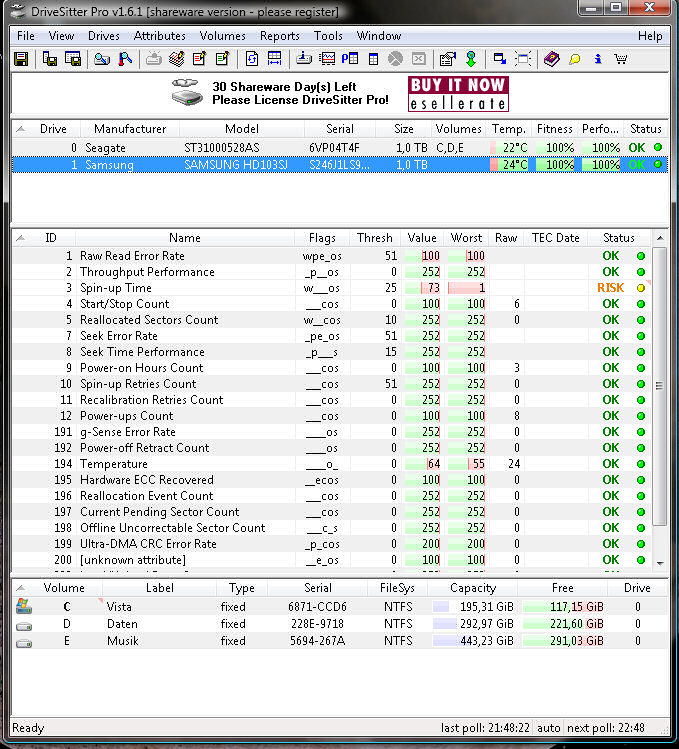The width and height of the screenshot is (679, 749).
Task: Click the BUY IT NOW esellerate button
Action: point(458,94)
